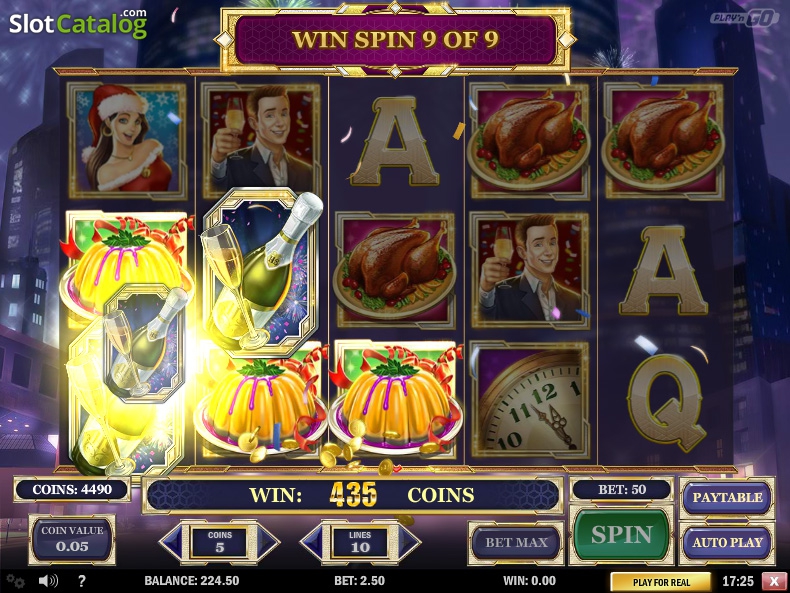Click the green SPIN button
This screenshot has height=593, width=790.
621,535
